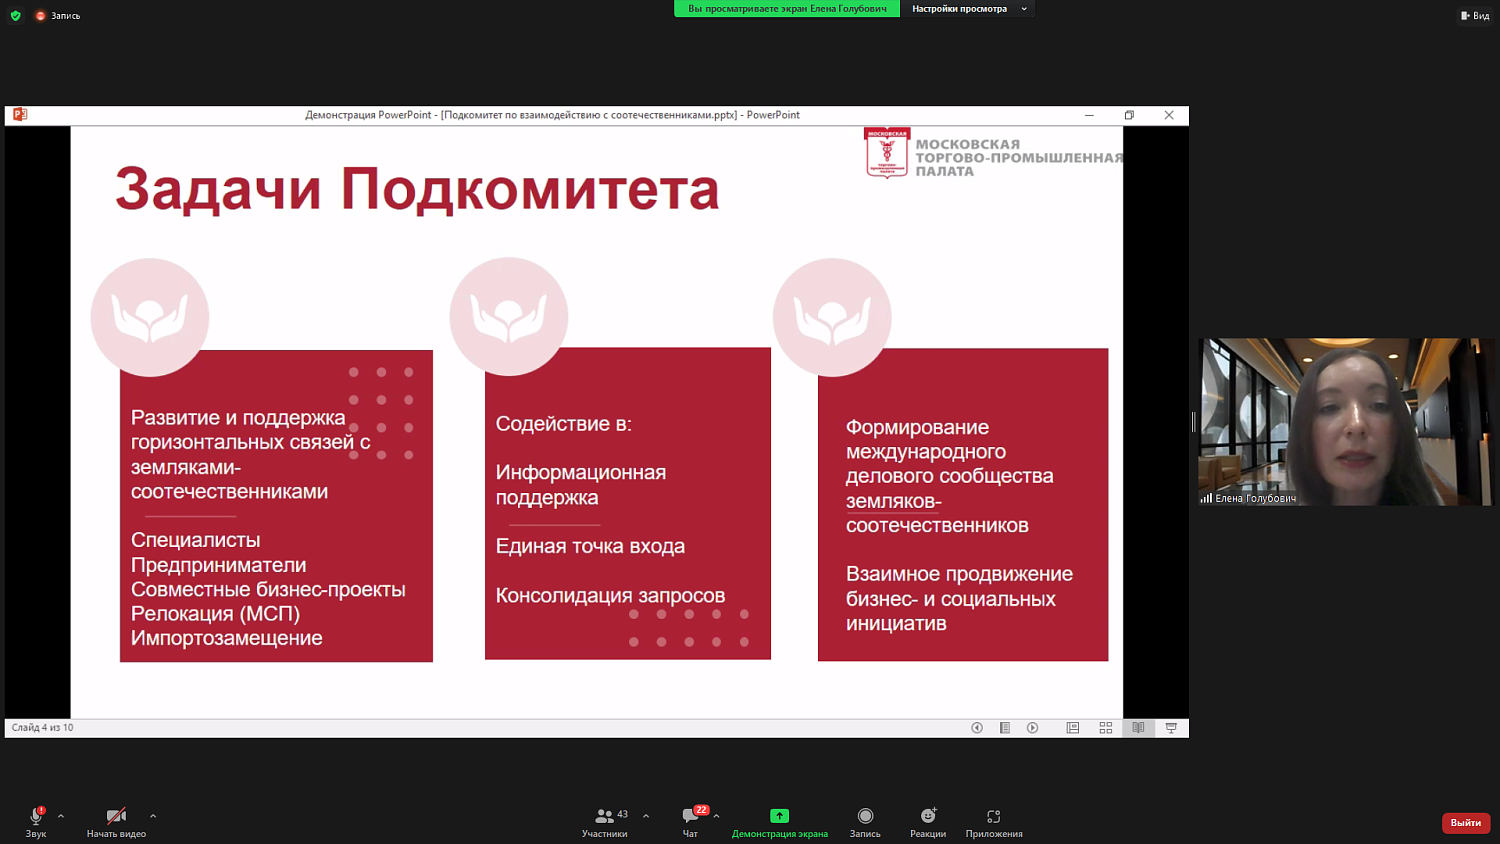1500x844 pixels.
Task: Switch to Slide Sorter view in PowerPoint
Action: point(1105,727)
